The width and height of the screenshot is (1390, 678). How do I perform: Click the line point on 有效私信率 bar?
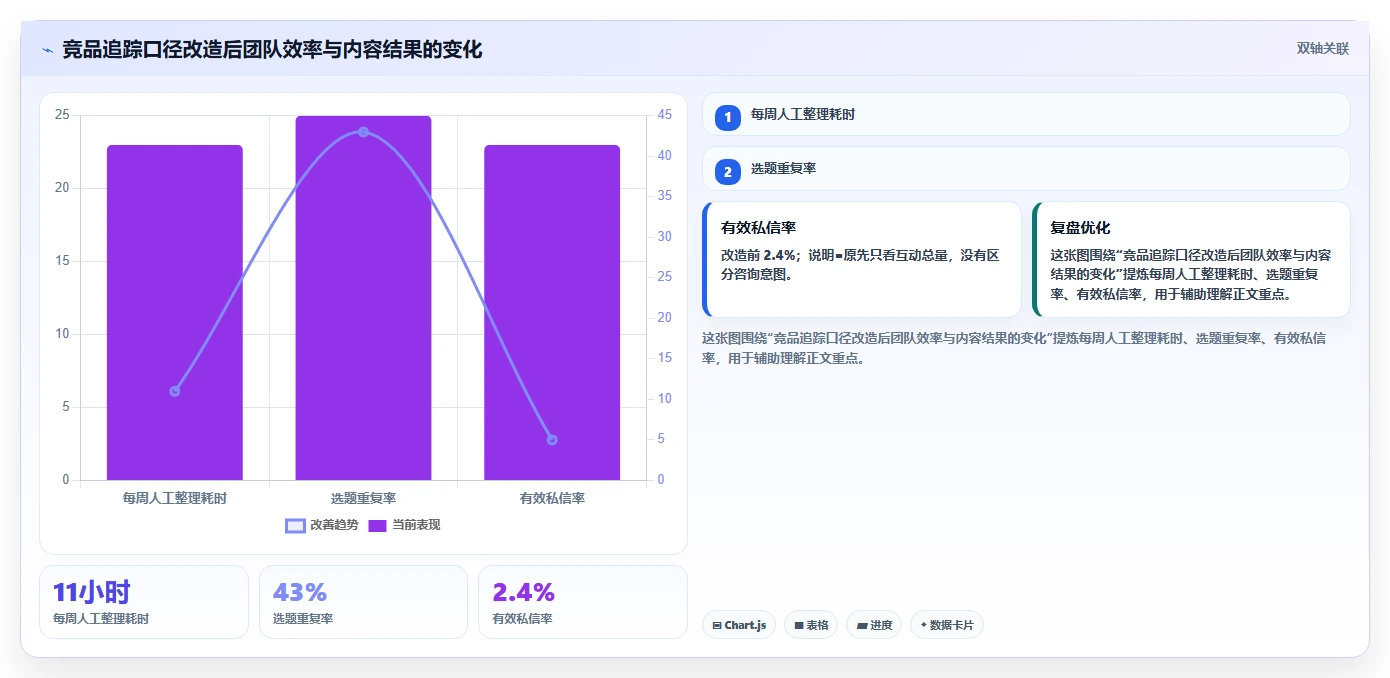(552, 440)
